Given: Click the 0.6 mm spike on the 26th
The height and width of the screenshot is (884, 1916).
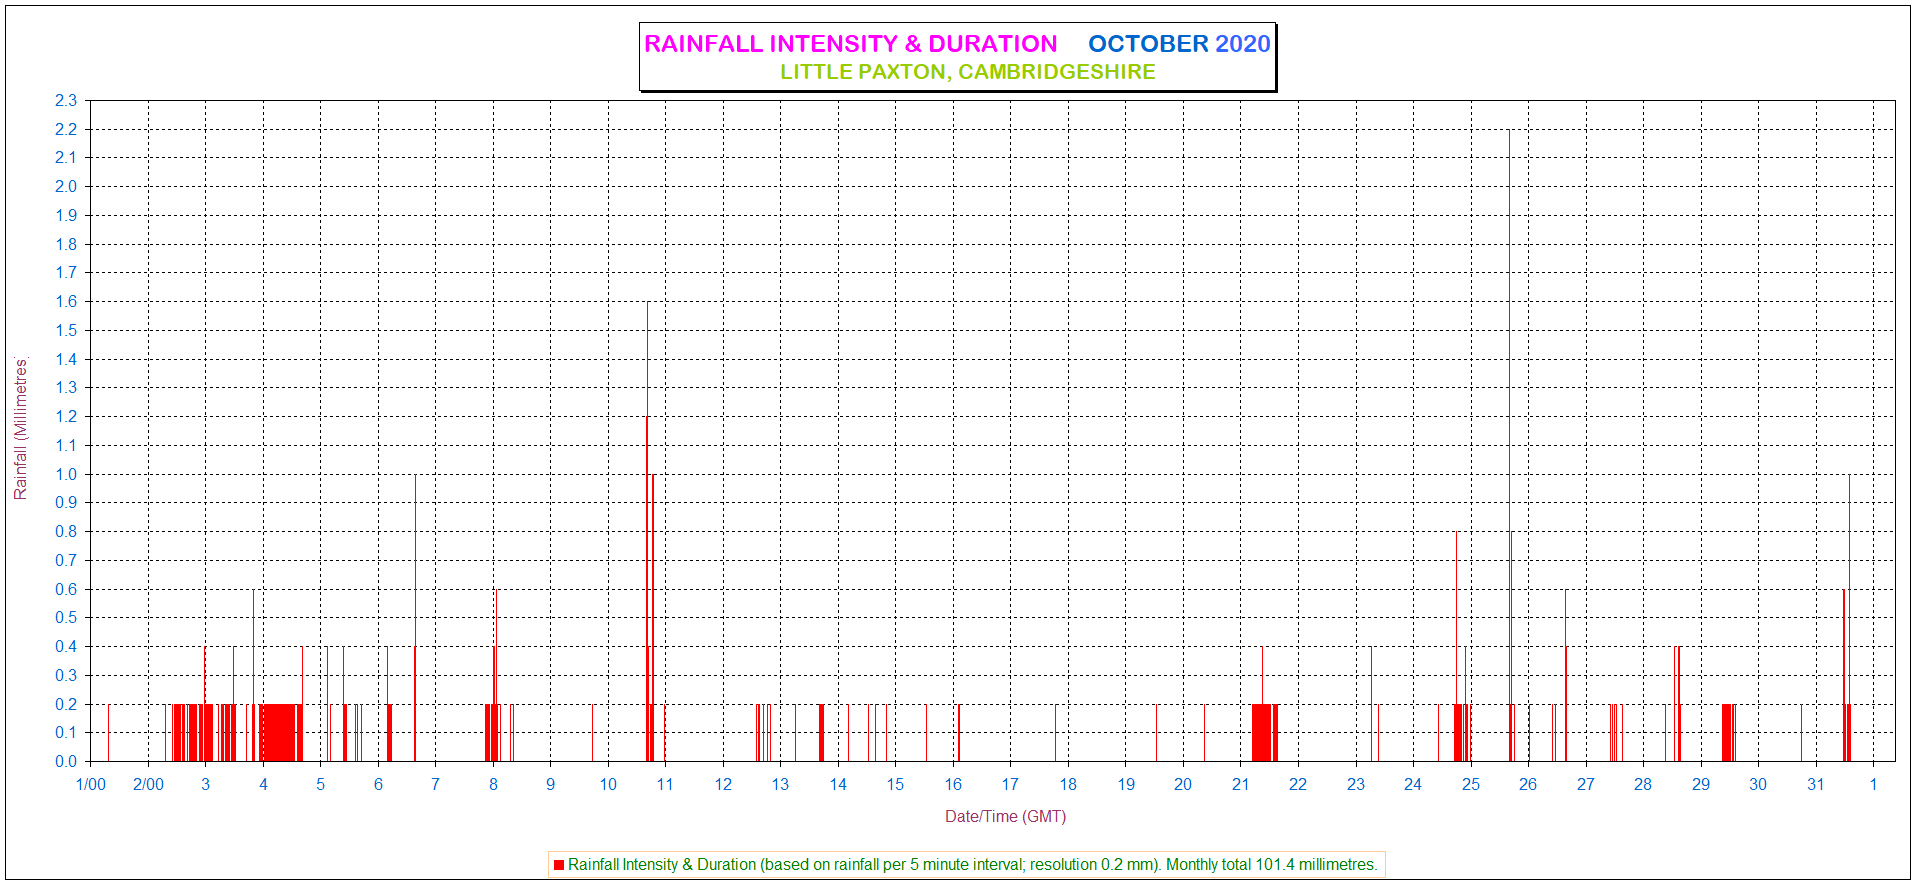Looking at the screenshot, I should pyautogui.click(x=1566, y=675).
